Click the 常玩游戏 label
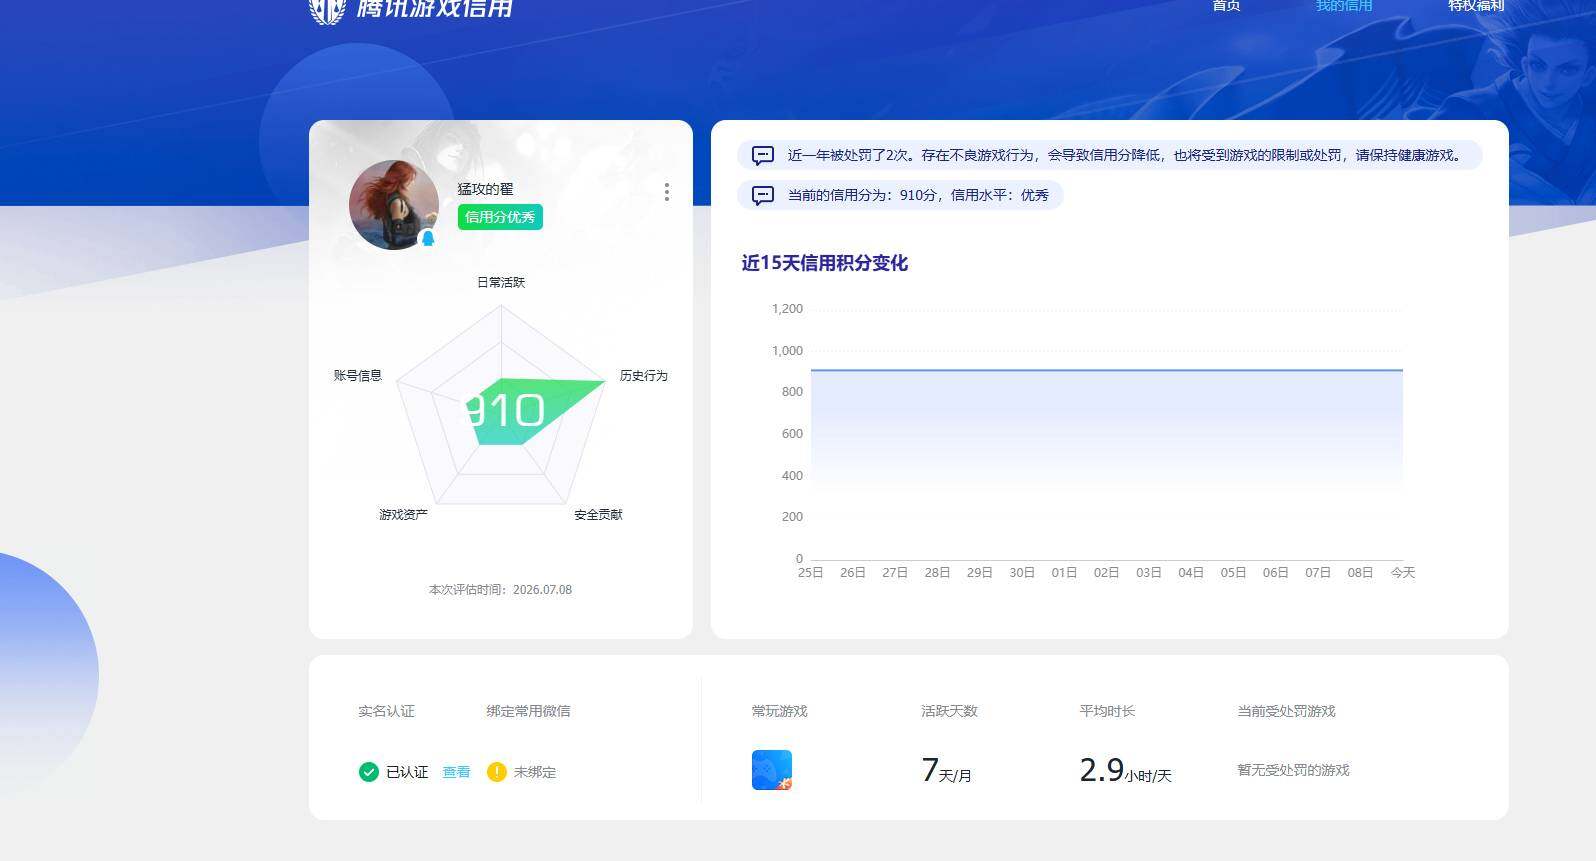Screen dimensions: 1596x861 (x=779, y=711)
